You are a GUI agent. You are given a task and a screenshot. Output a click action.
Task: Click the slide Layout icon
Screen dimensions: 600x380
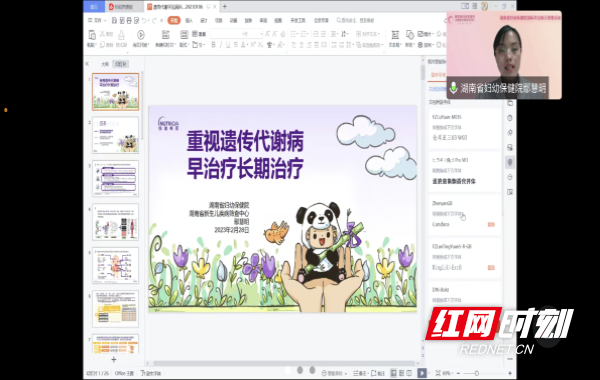point(184,35)
